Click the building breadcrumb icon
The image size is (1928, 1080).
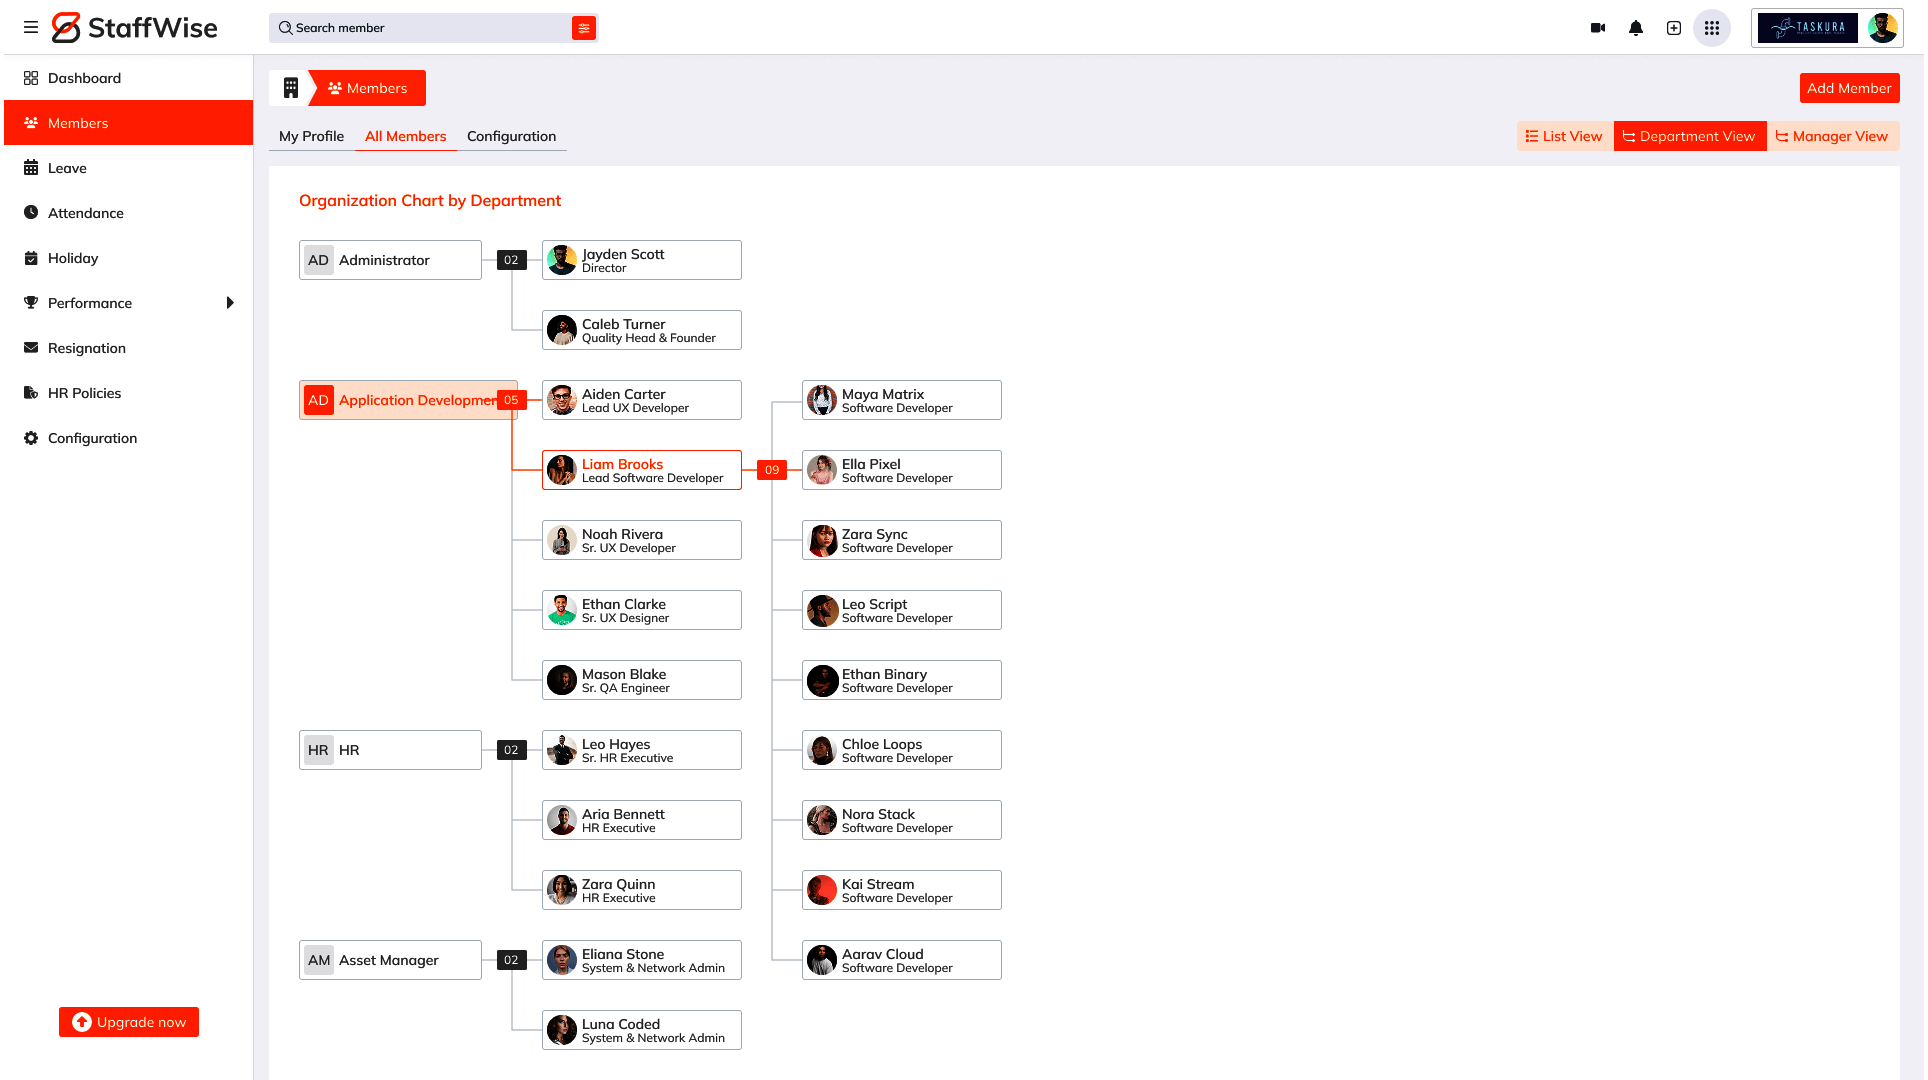[291, 88]
